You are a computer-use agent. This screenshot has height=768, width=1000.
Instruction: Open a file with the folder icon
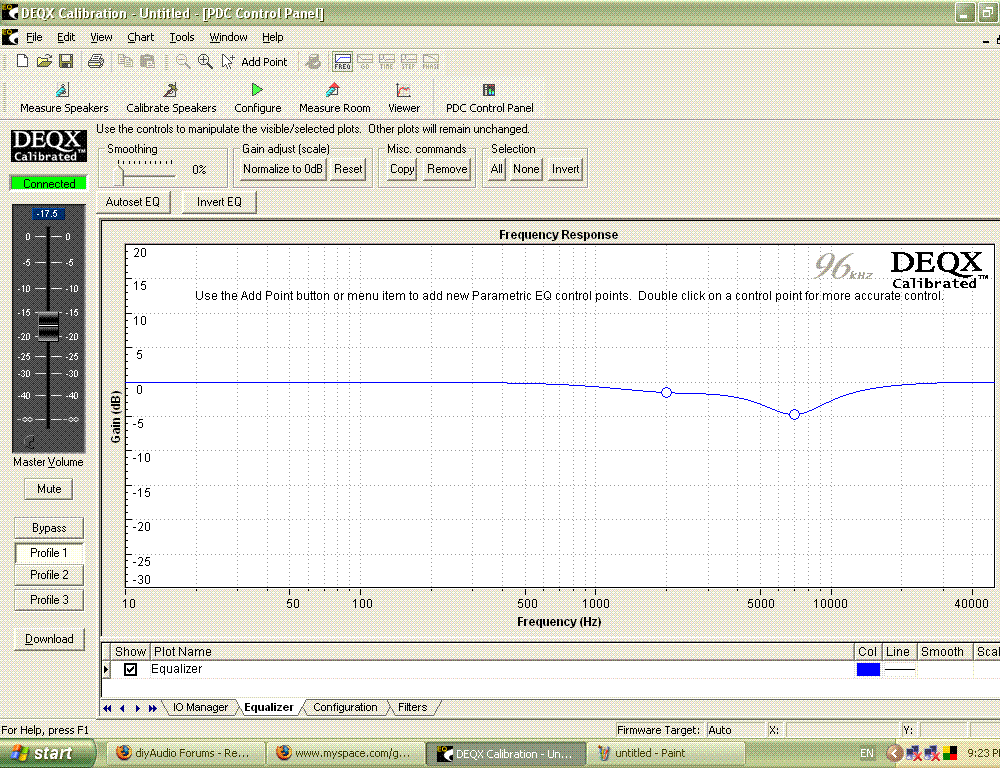coord(44,61)
